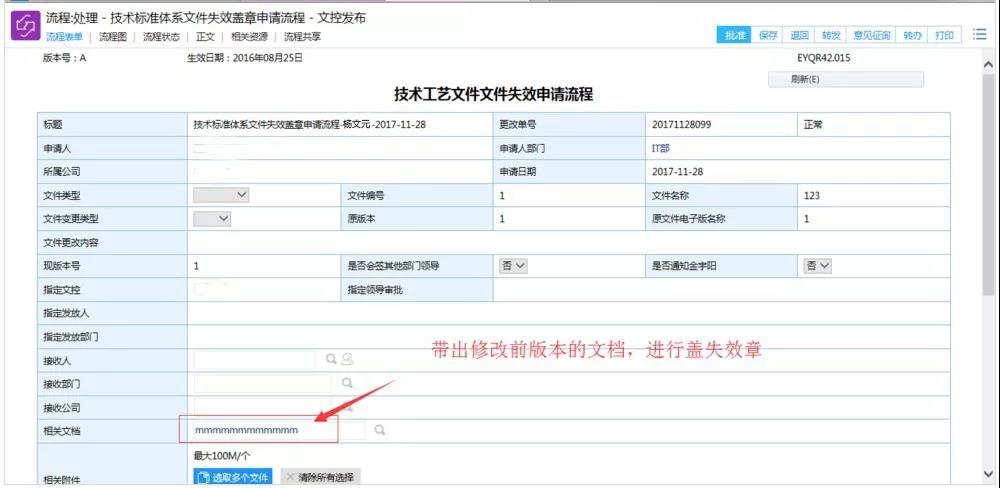The height and width of the screenshot is (488, 1000).
Task: Open the 文件类型 dropdown
Action: (x=221, y=195)
